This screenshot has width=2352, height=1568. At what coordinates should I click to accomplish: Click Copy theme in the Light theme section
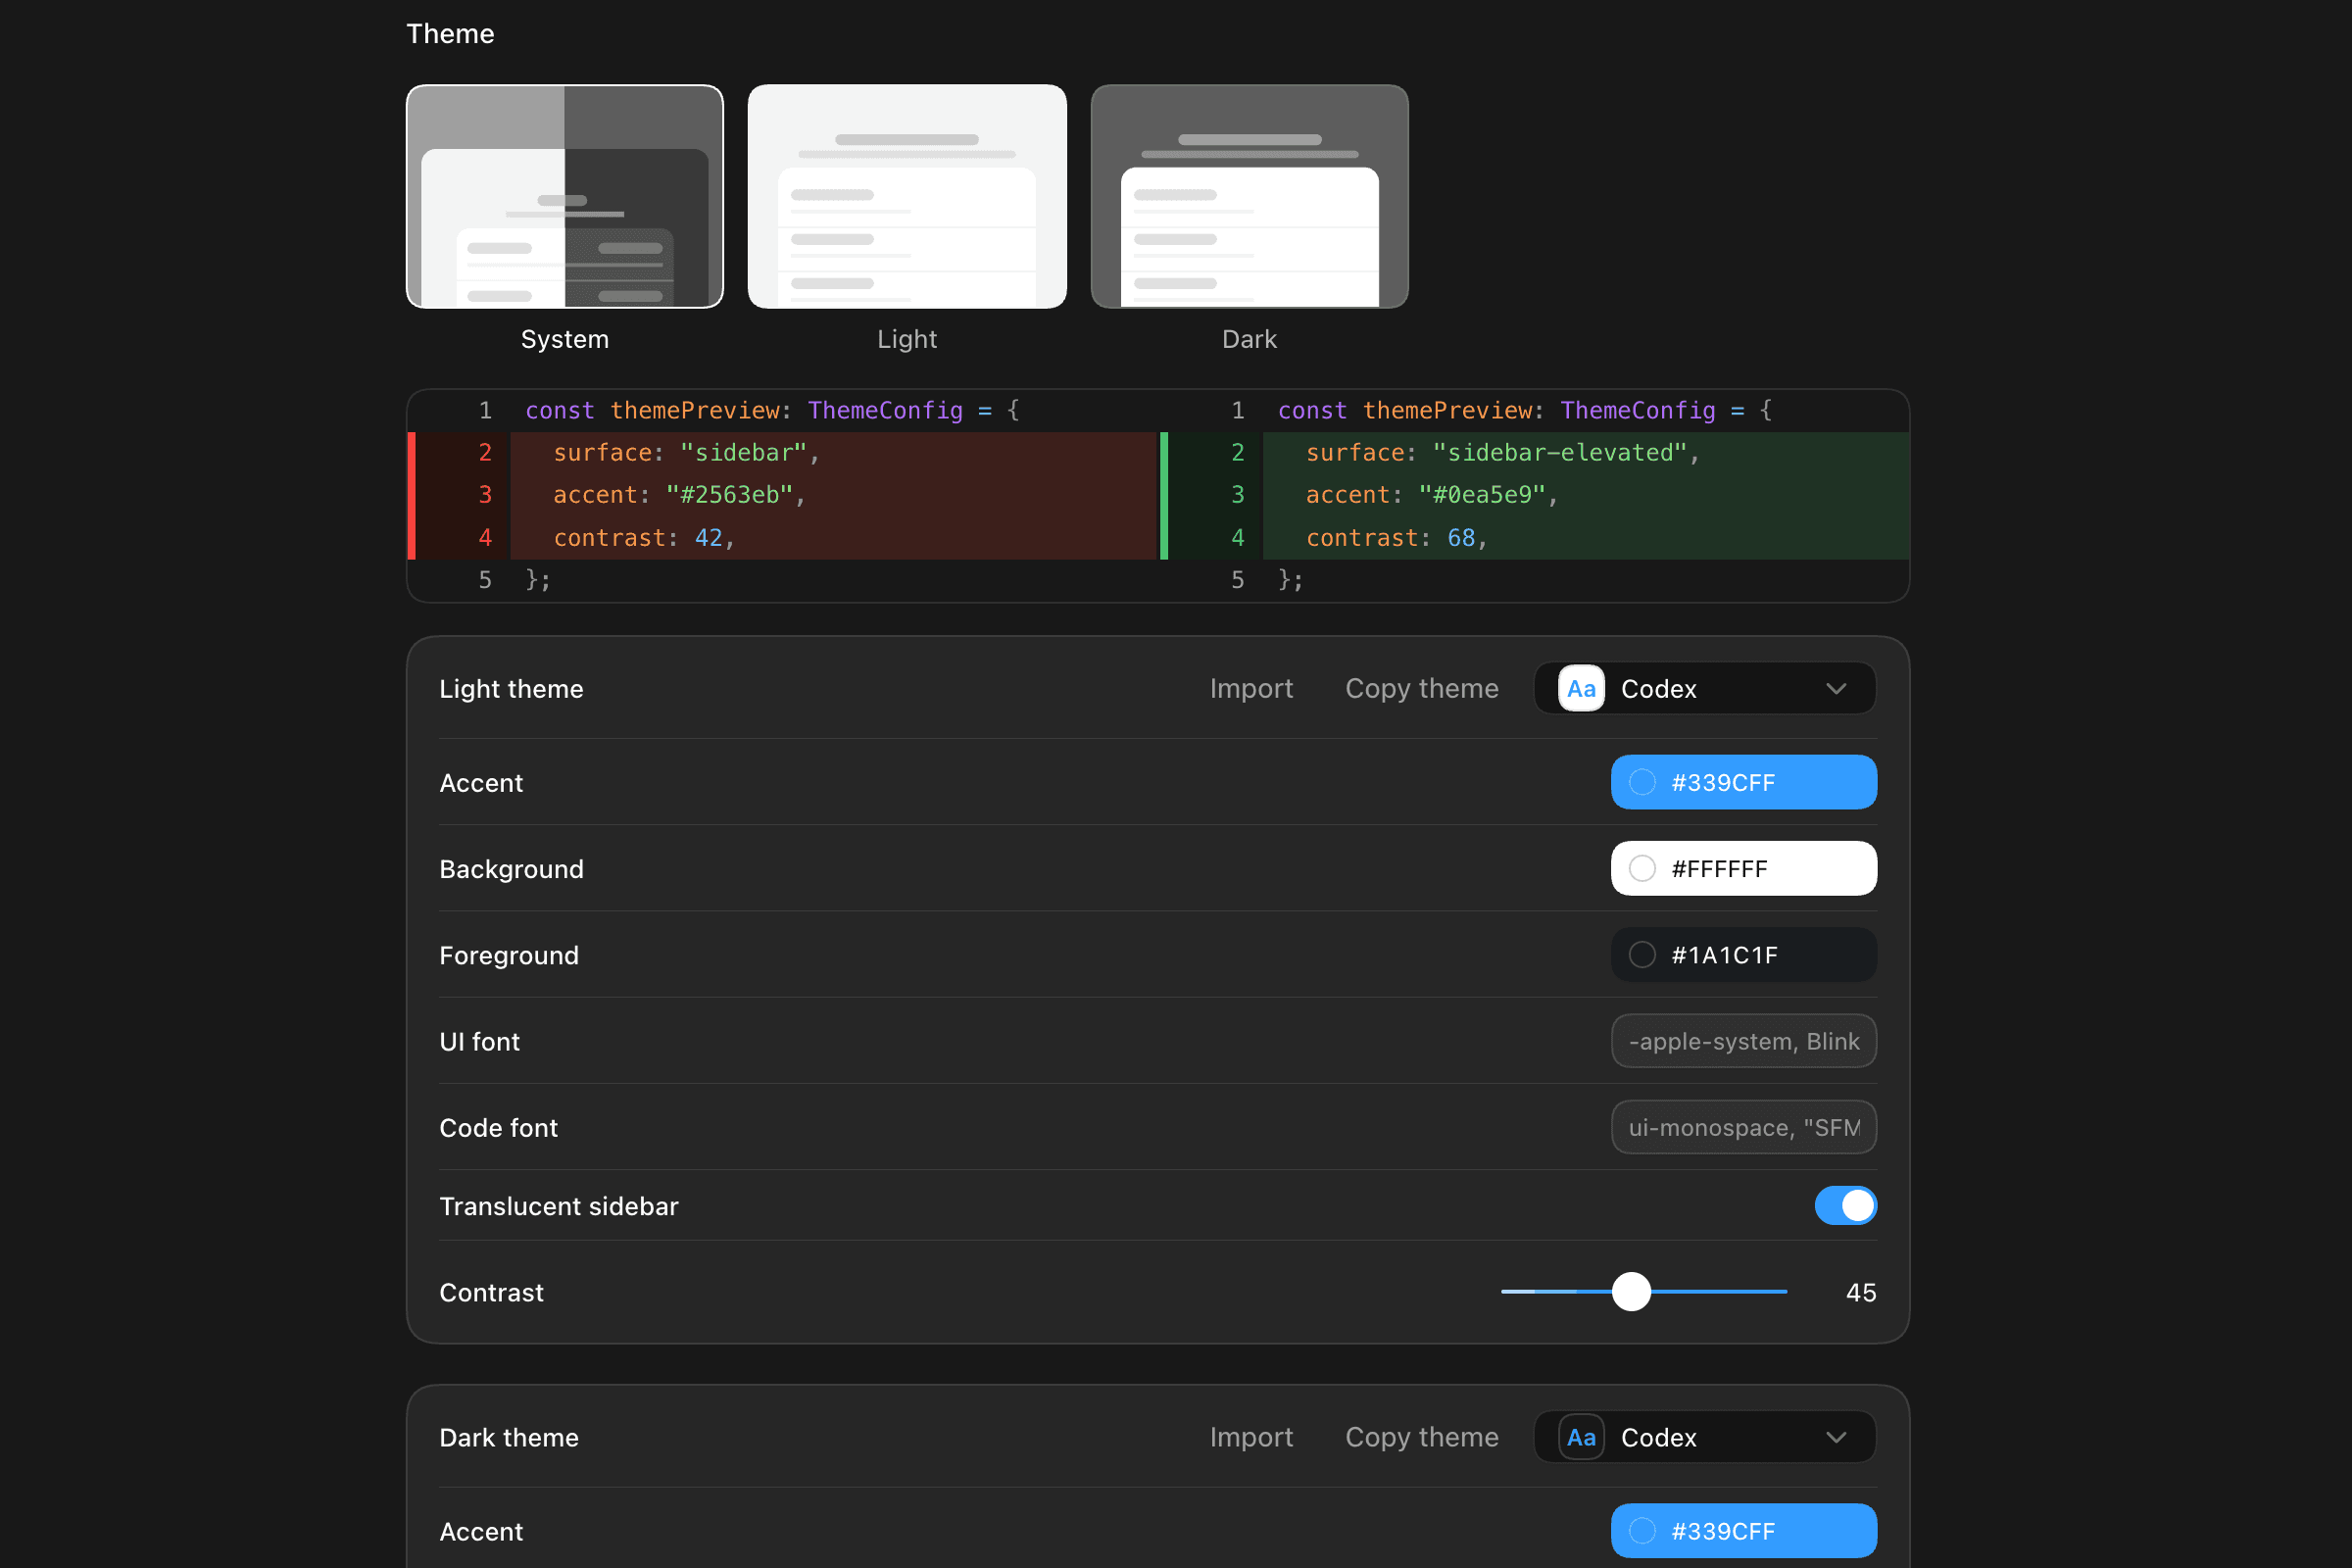(1421, 688)
